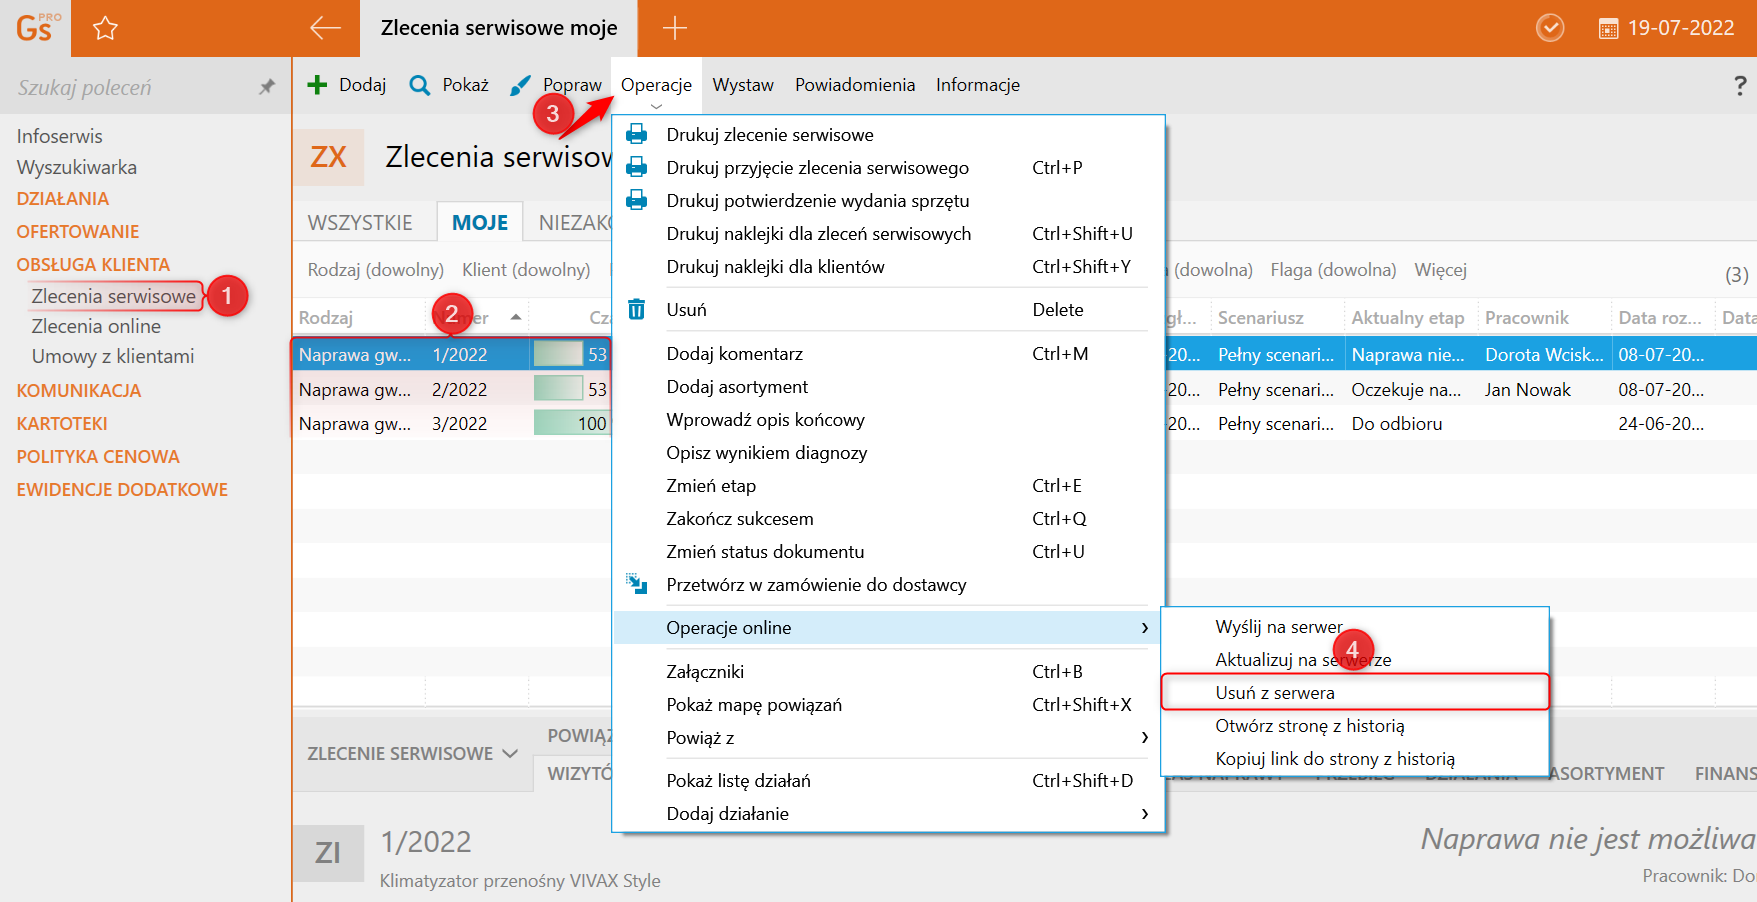Click the Dodaj plus icon
The image size is (1757, 902).
click(x=317, y=85)
